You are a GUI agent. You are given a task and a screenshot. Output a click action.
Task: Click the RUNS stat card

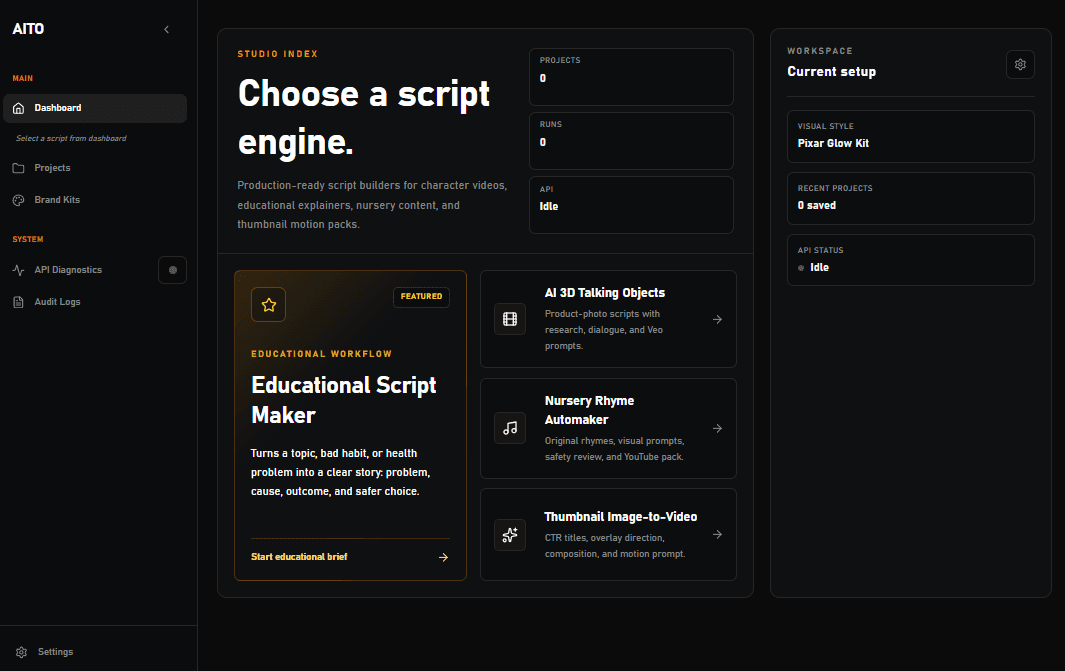pos(632,141)
